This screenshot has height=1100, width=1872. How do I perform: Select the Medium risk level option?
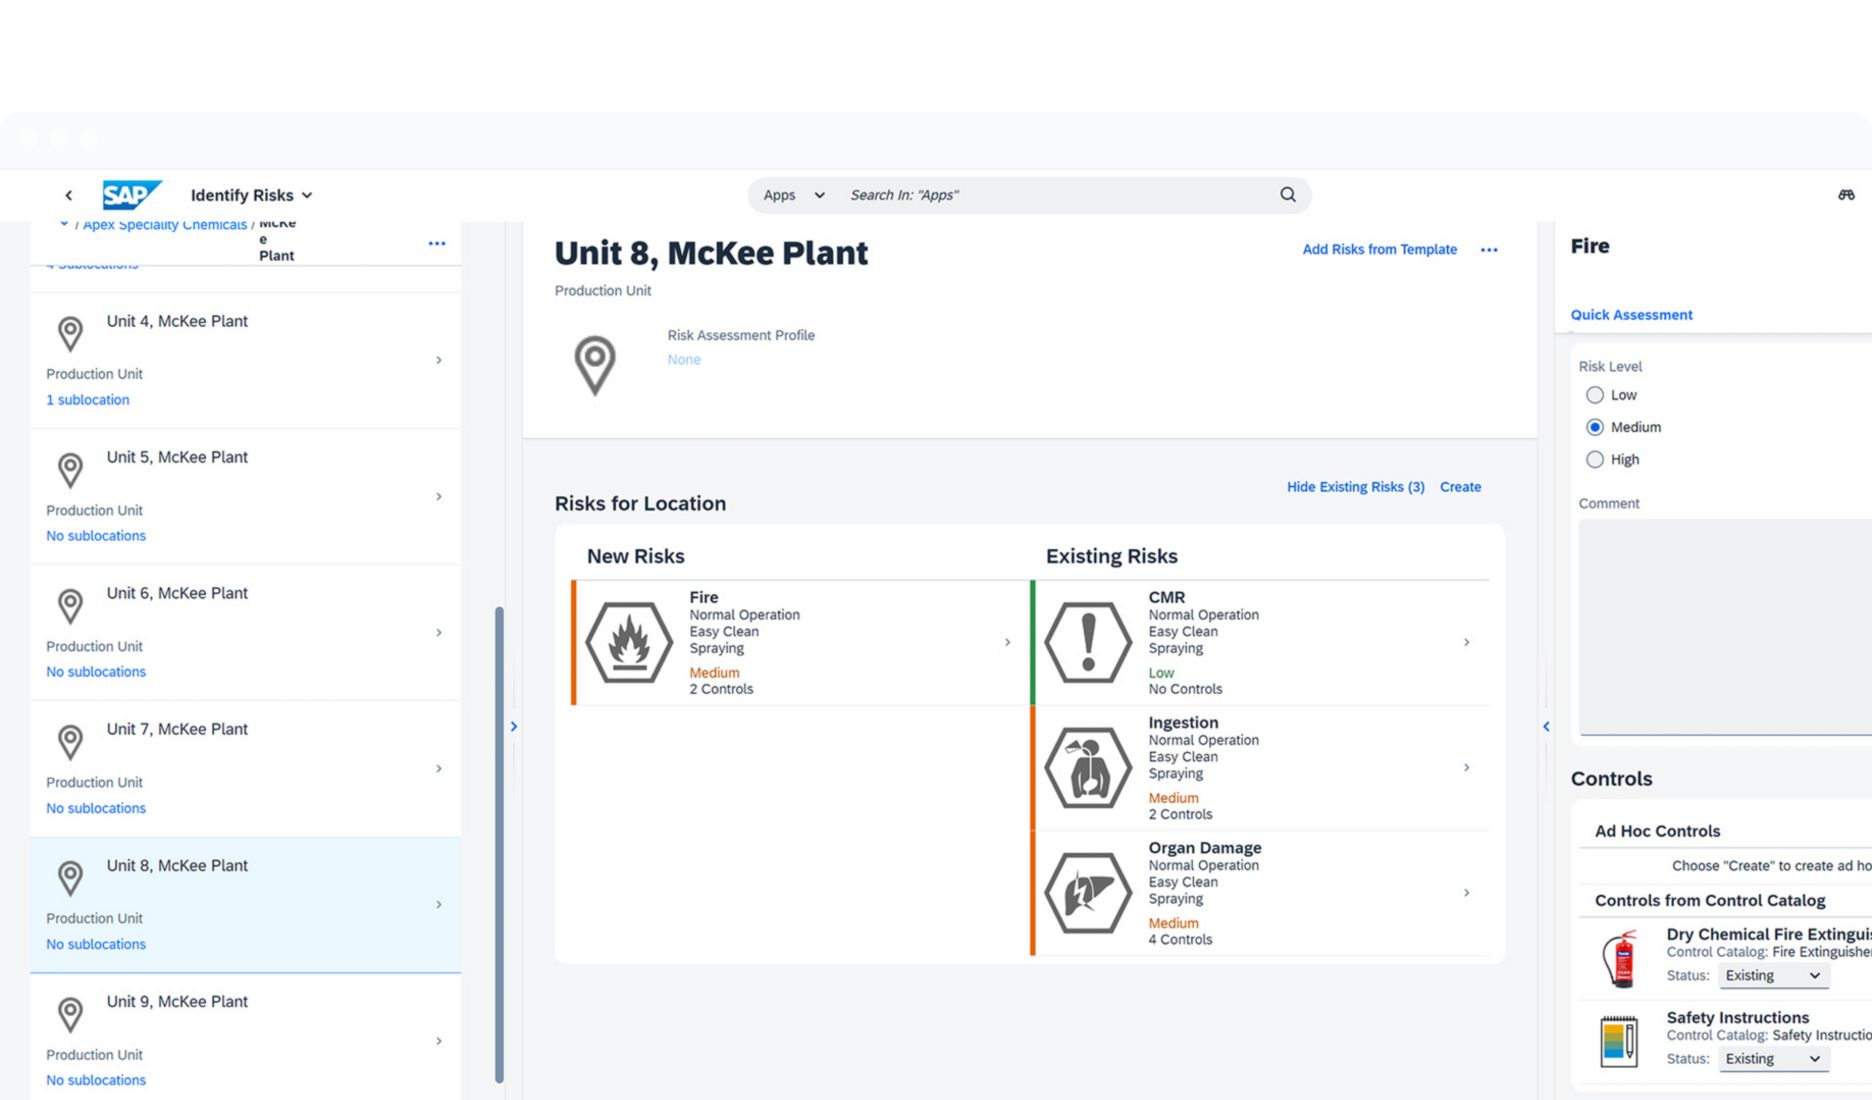pos(1595,426)
